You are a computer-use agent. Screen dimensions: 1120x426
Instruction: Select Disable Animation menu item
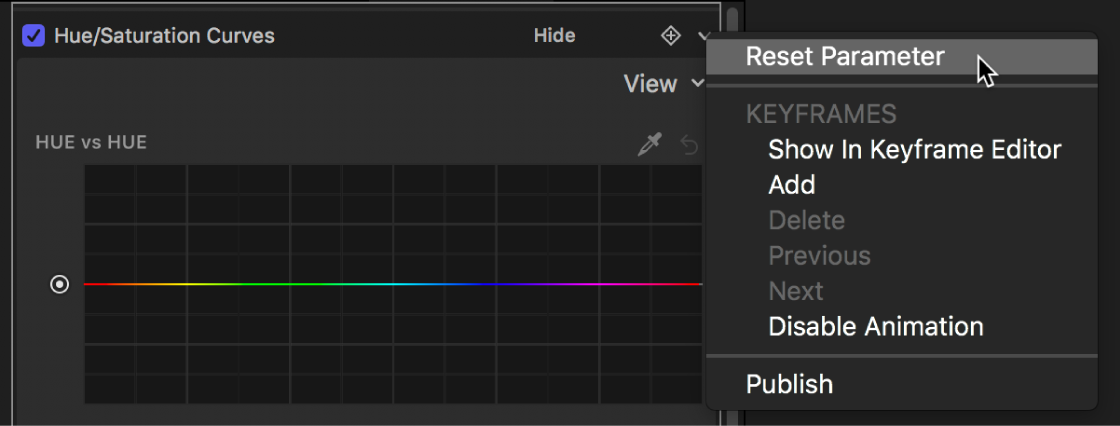875,327
